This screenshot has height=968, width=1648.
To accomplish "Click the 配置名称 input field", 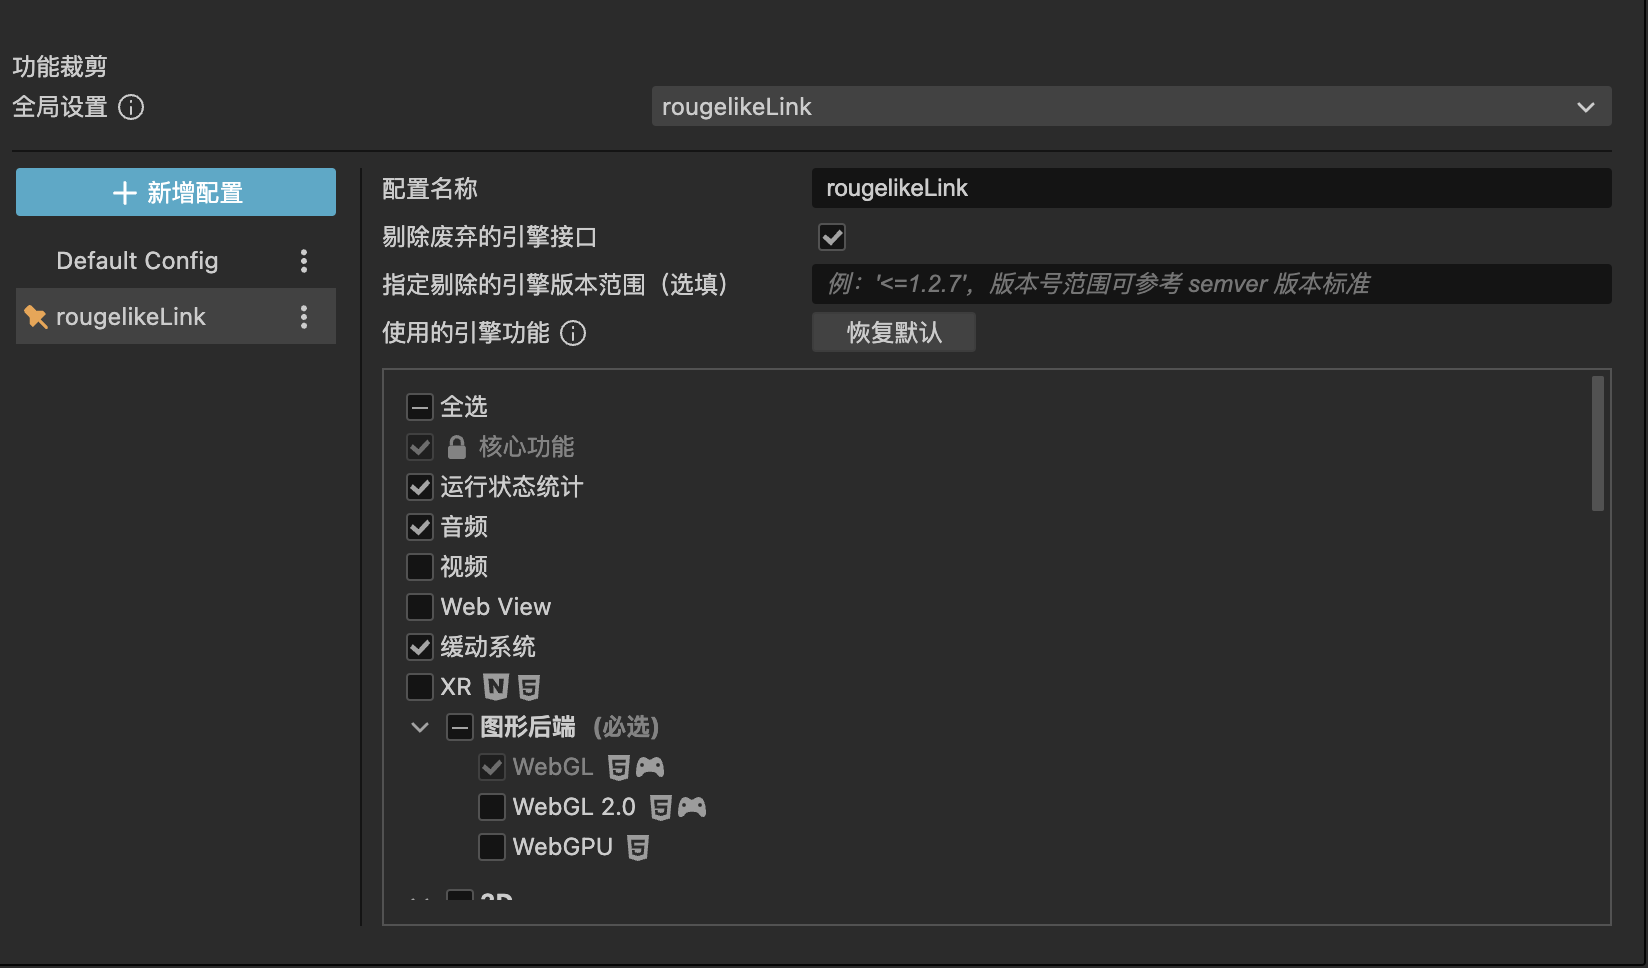I will [x=1212, y=188].
